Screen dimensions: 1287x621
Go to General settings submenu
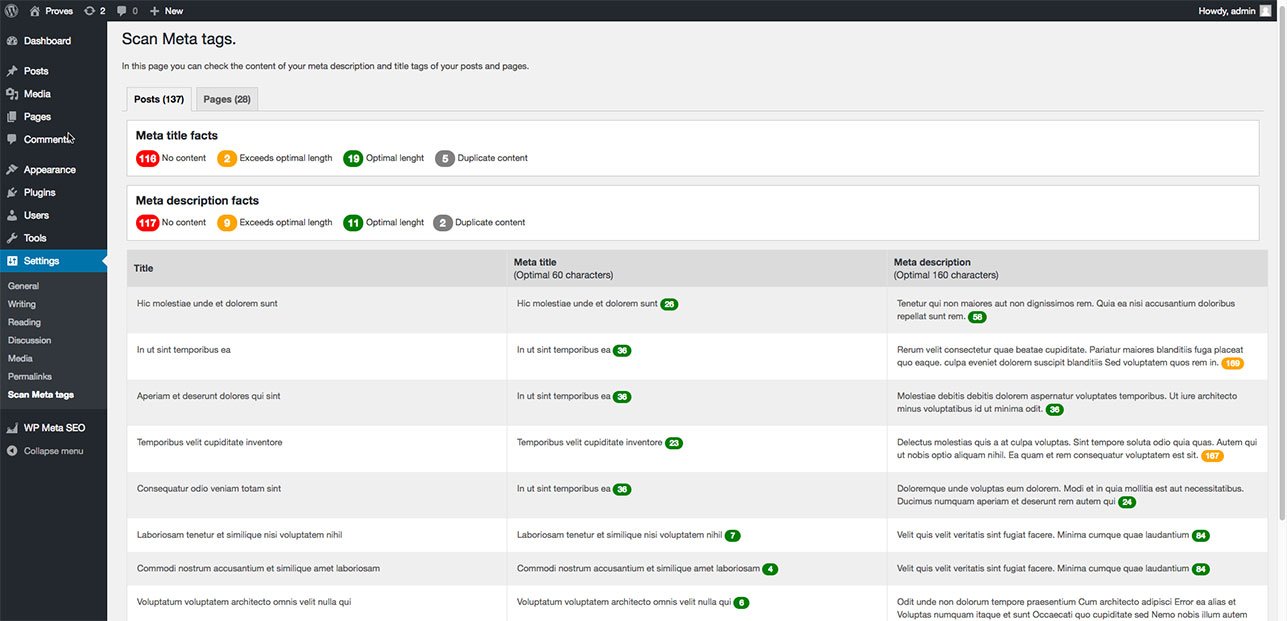click(24, 286)
